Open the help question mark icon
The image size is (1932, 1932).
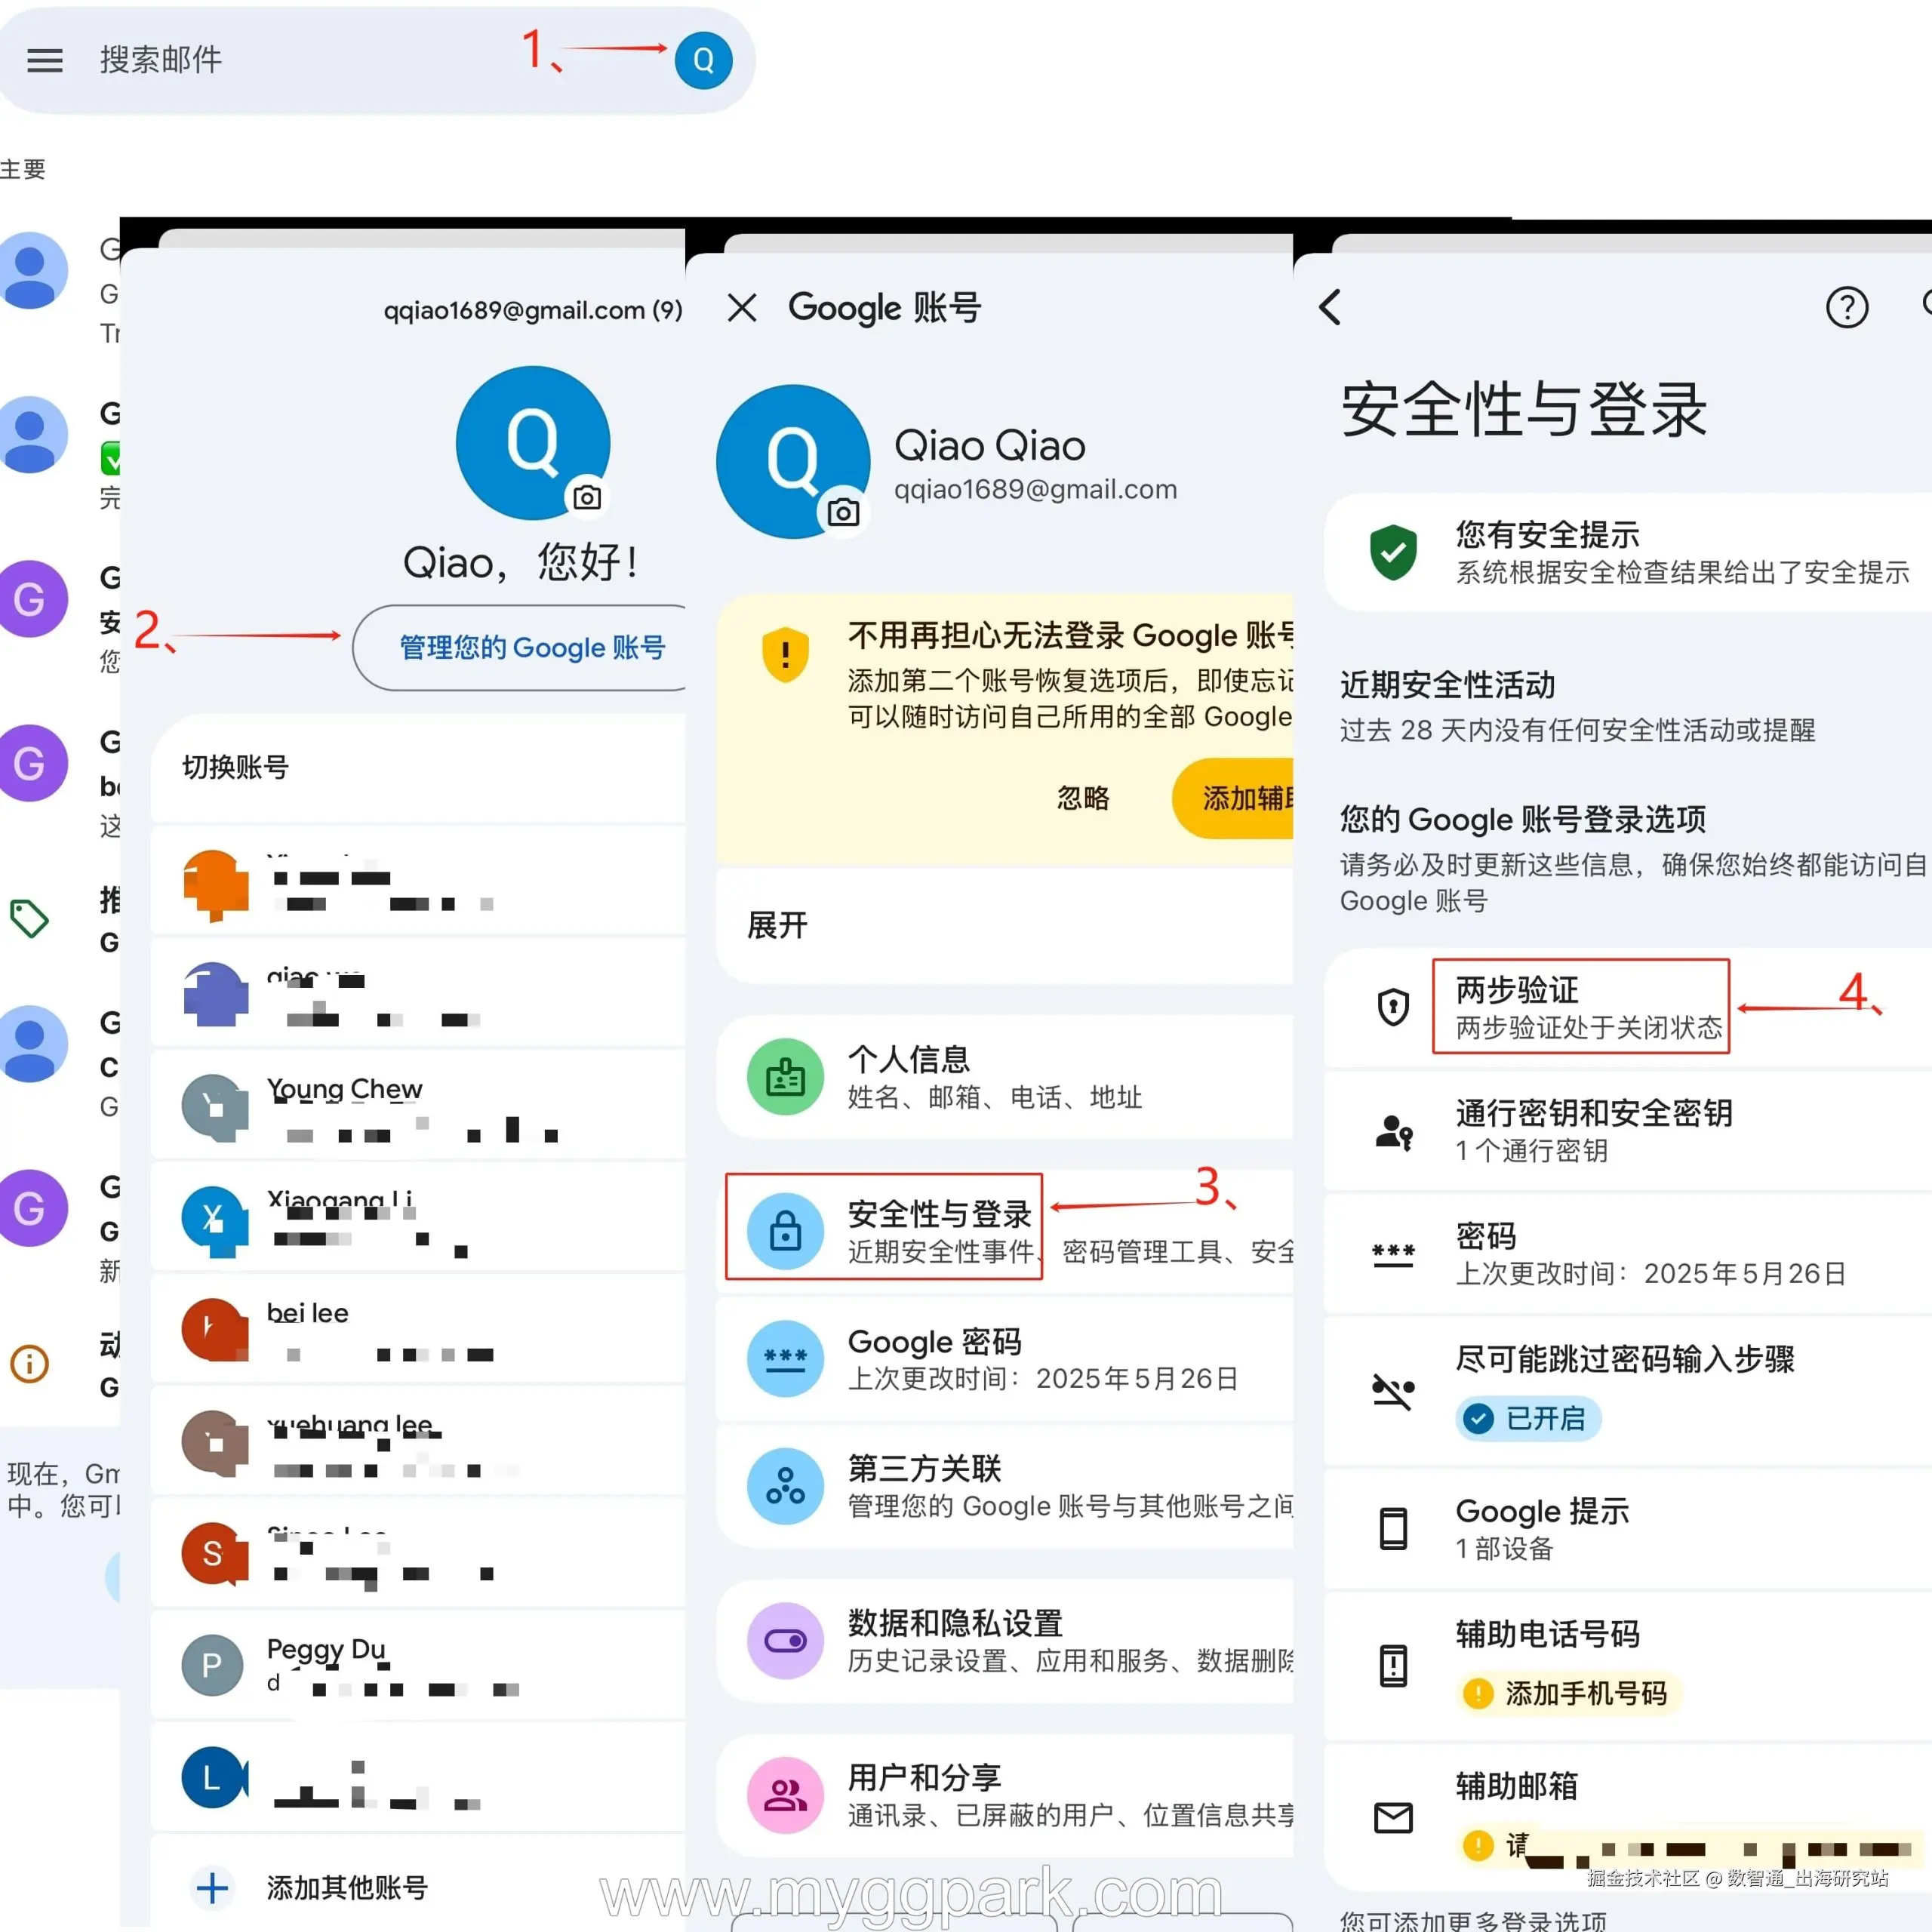[x=1846, y=307]
